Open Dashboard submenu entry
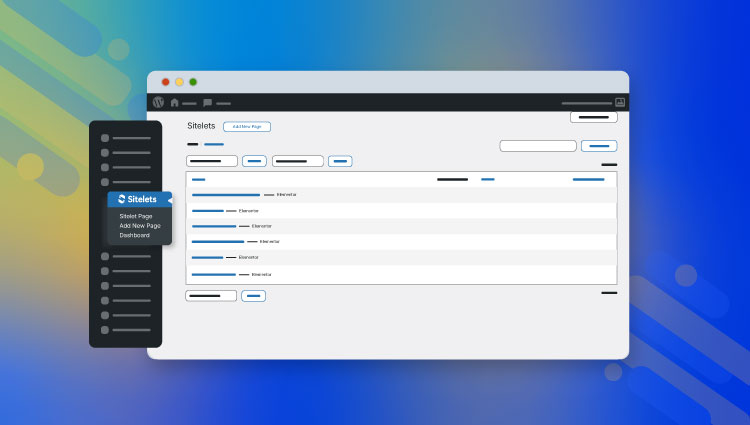This screenshot has height=425, width=750. pos(134,235)
